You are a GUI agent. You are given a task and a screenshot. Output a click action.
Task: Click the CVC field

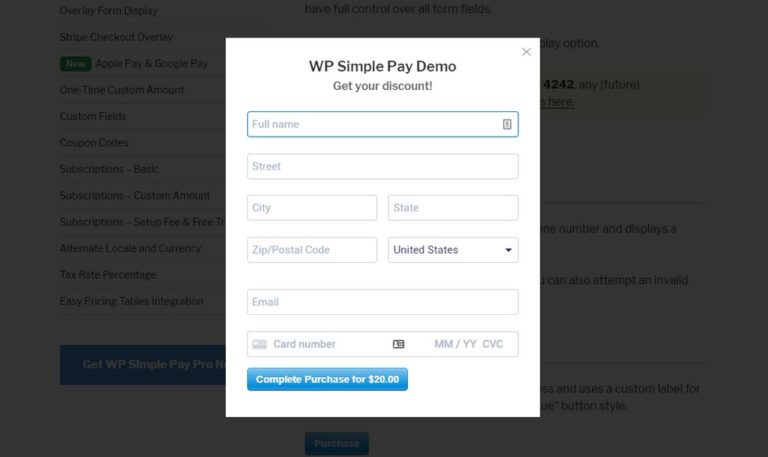coord(493,344)
